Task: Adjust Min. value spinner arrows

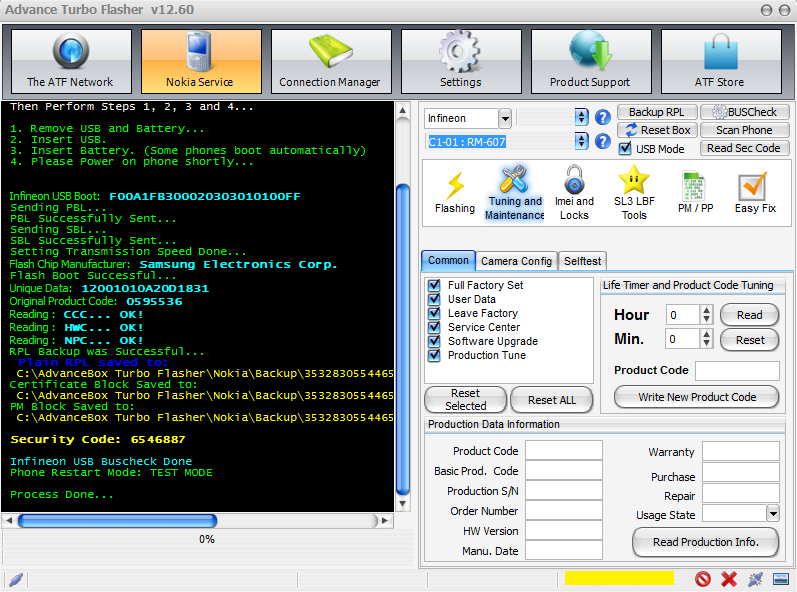Action: coord(707,339)
